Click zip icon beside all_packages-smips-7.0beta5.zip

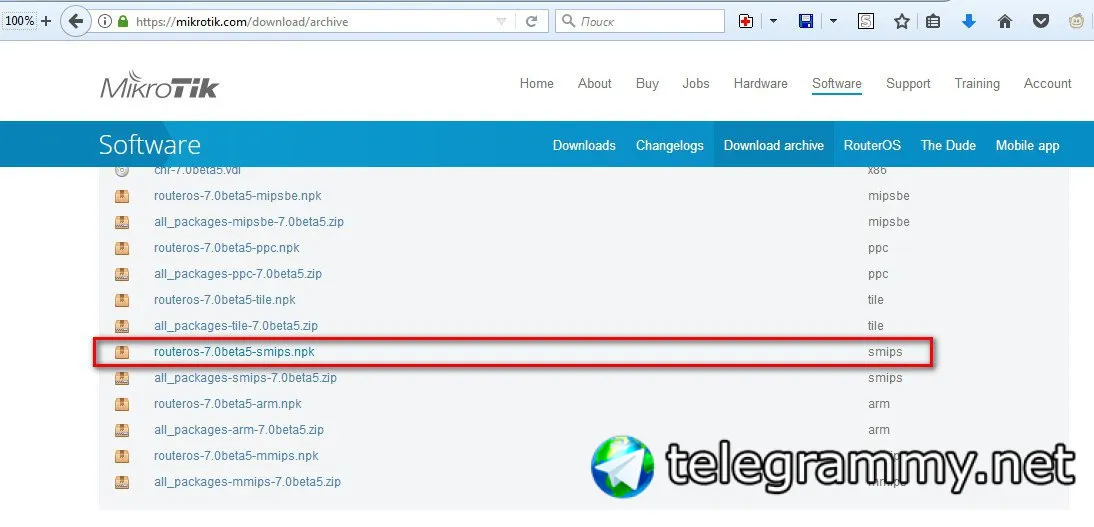click(122, 378)
